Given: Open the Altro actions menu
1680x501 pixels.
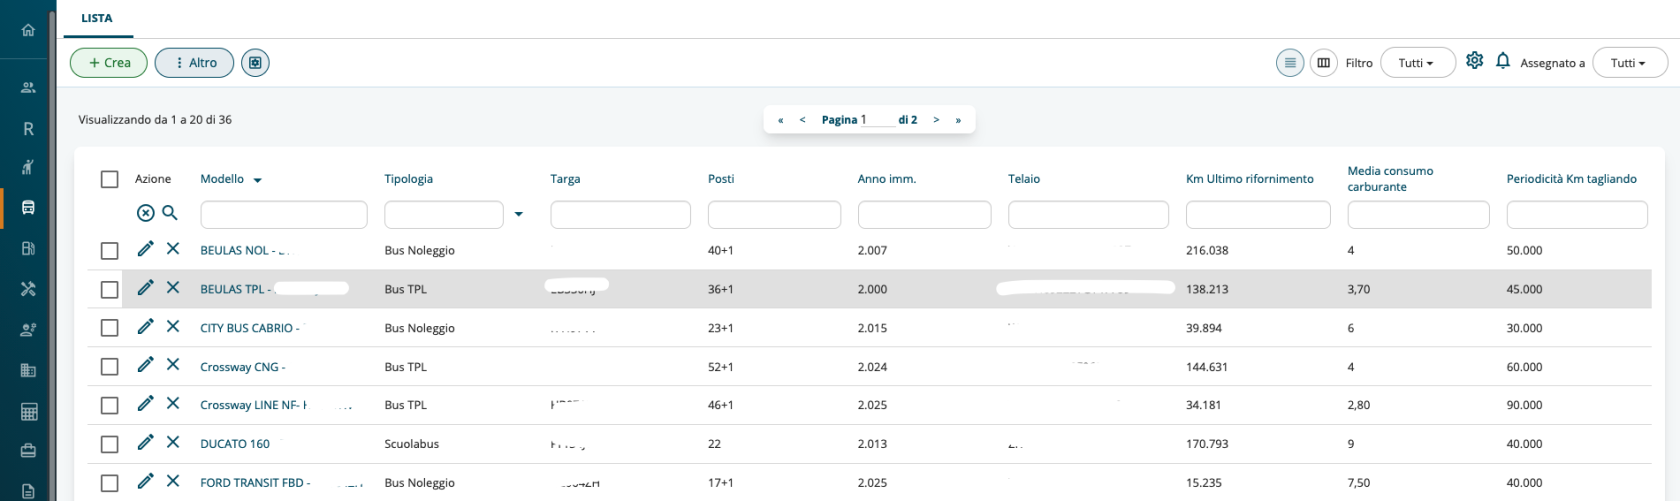Looking at the screenshot, I should pyautogui.click(x=194, y=63).
